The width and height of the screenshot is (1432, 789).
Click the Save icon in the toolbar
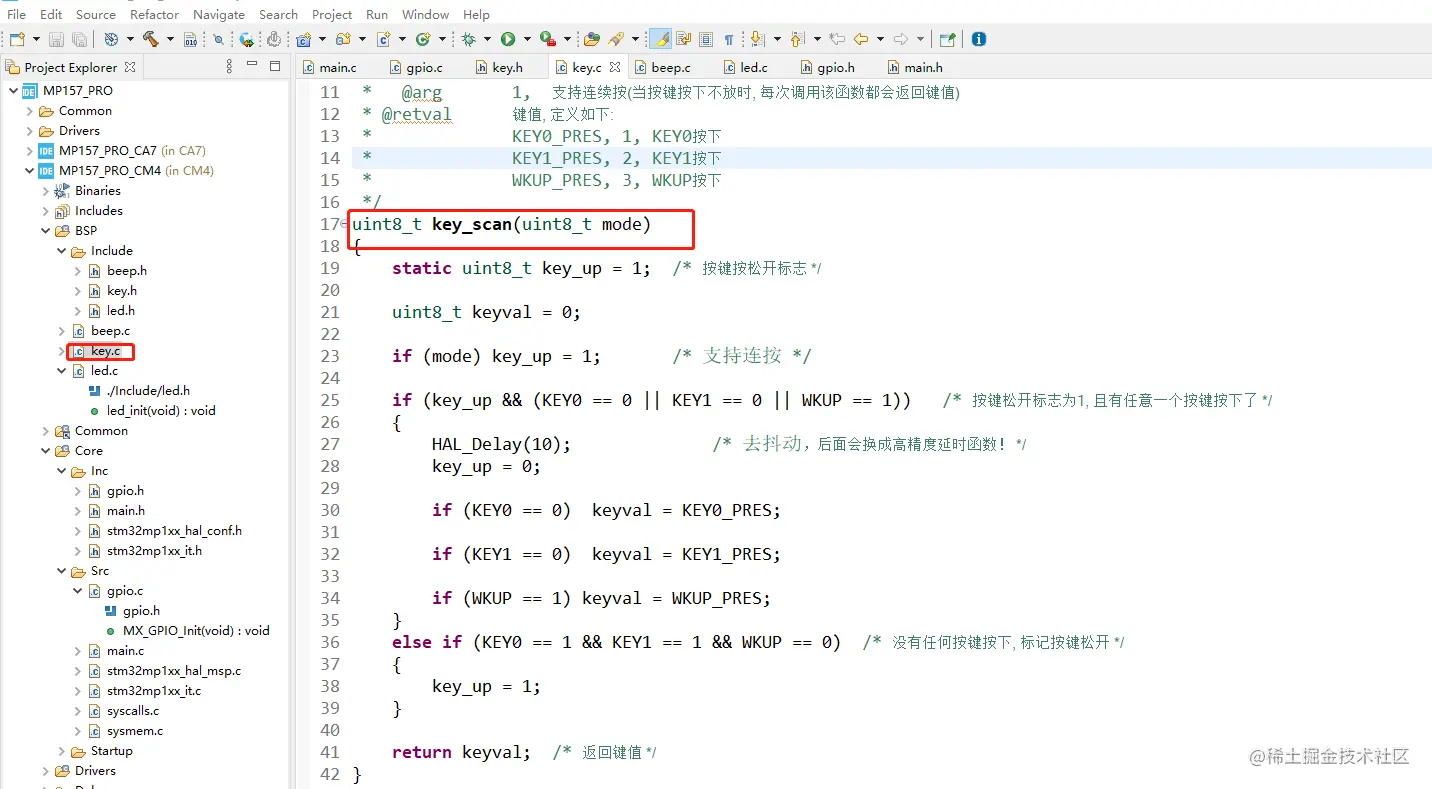click(56, 39)
